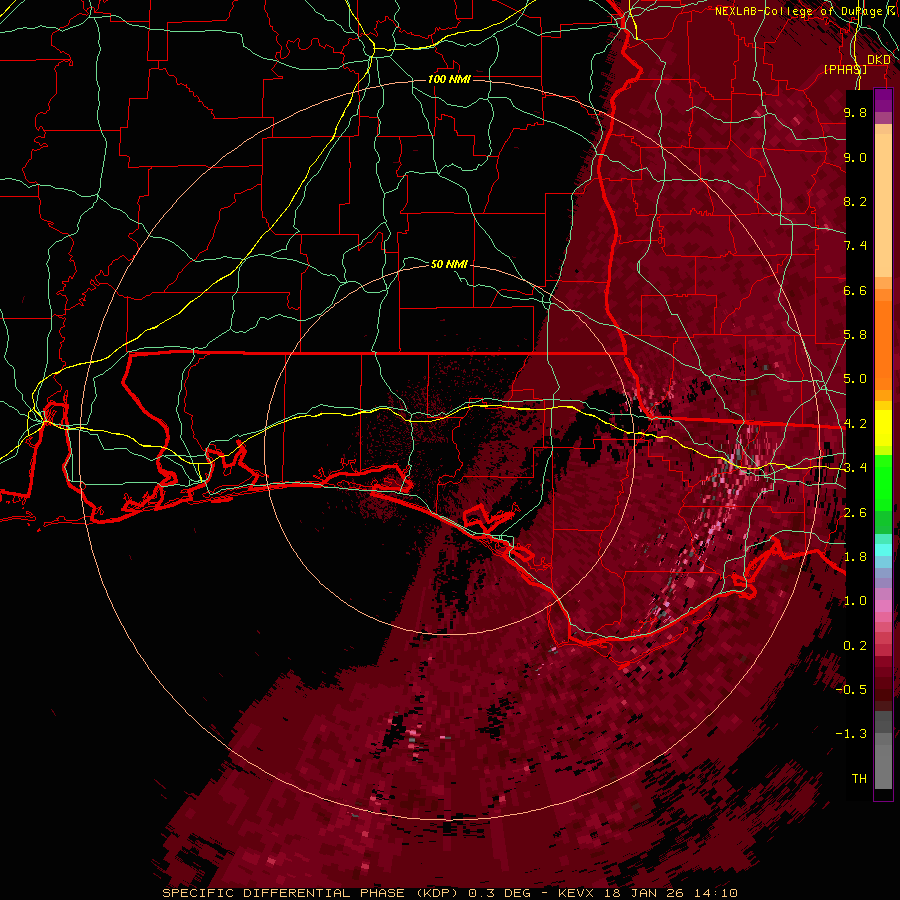Image resolution: width=900 pixels, height=900 pixels.
Task: Click the "TH" threshold label on the scale
Action: [859, 779]
